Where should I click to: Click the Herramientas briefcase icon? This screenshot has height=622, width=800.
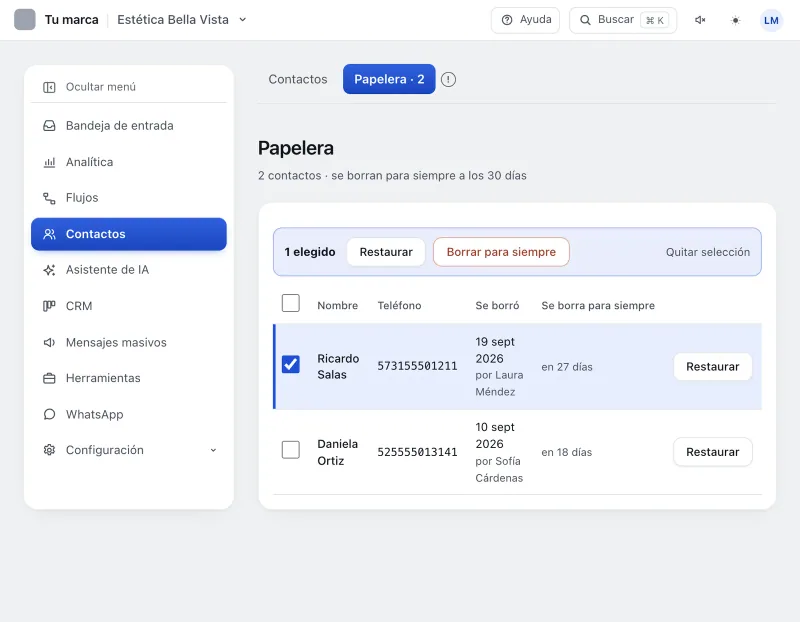point(49,378)
